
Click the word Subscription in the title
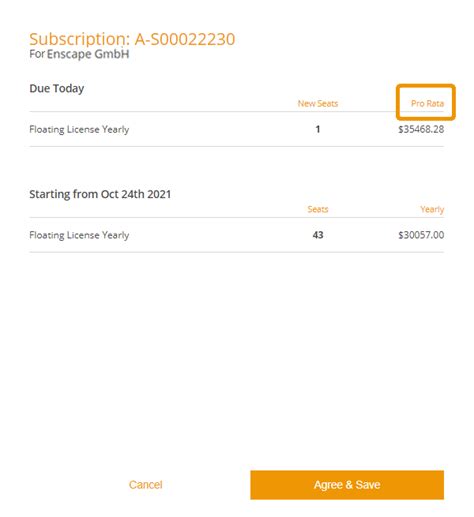pyautogui.click(x=79, y=39)
